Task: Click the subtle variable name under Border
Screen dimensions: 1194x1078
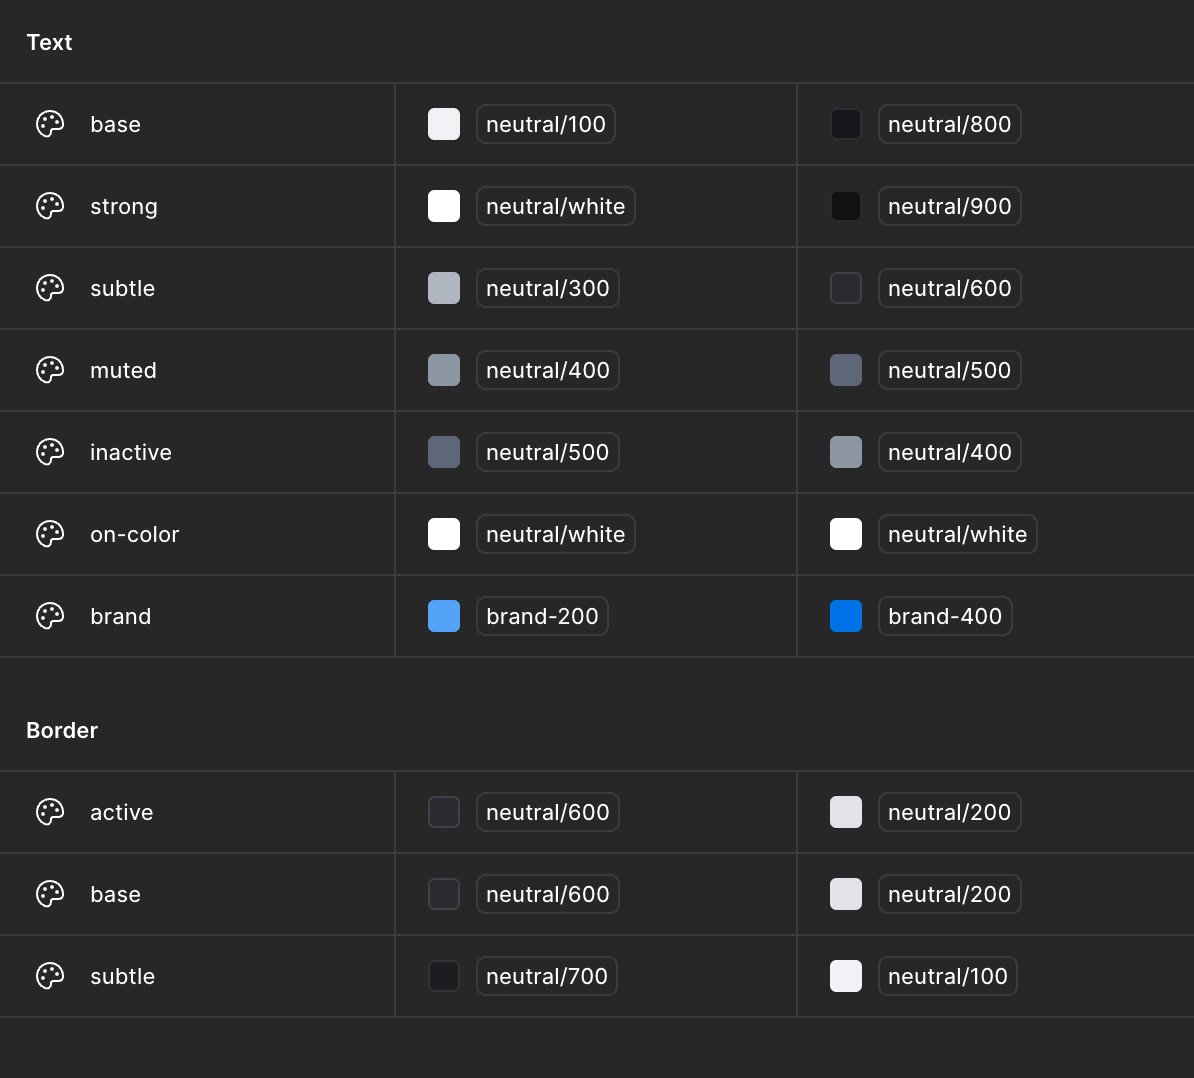Action: point(123,976)
